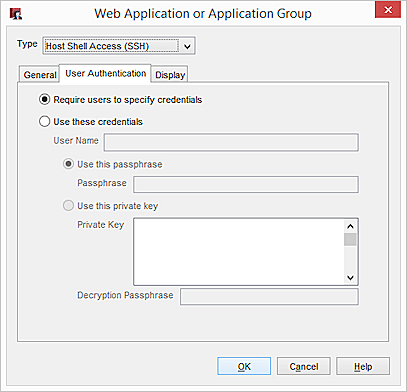407x392 pixels.
Task: Click the Type label
Action: coord(27,44)
